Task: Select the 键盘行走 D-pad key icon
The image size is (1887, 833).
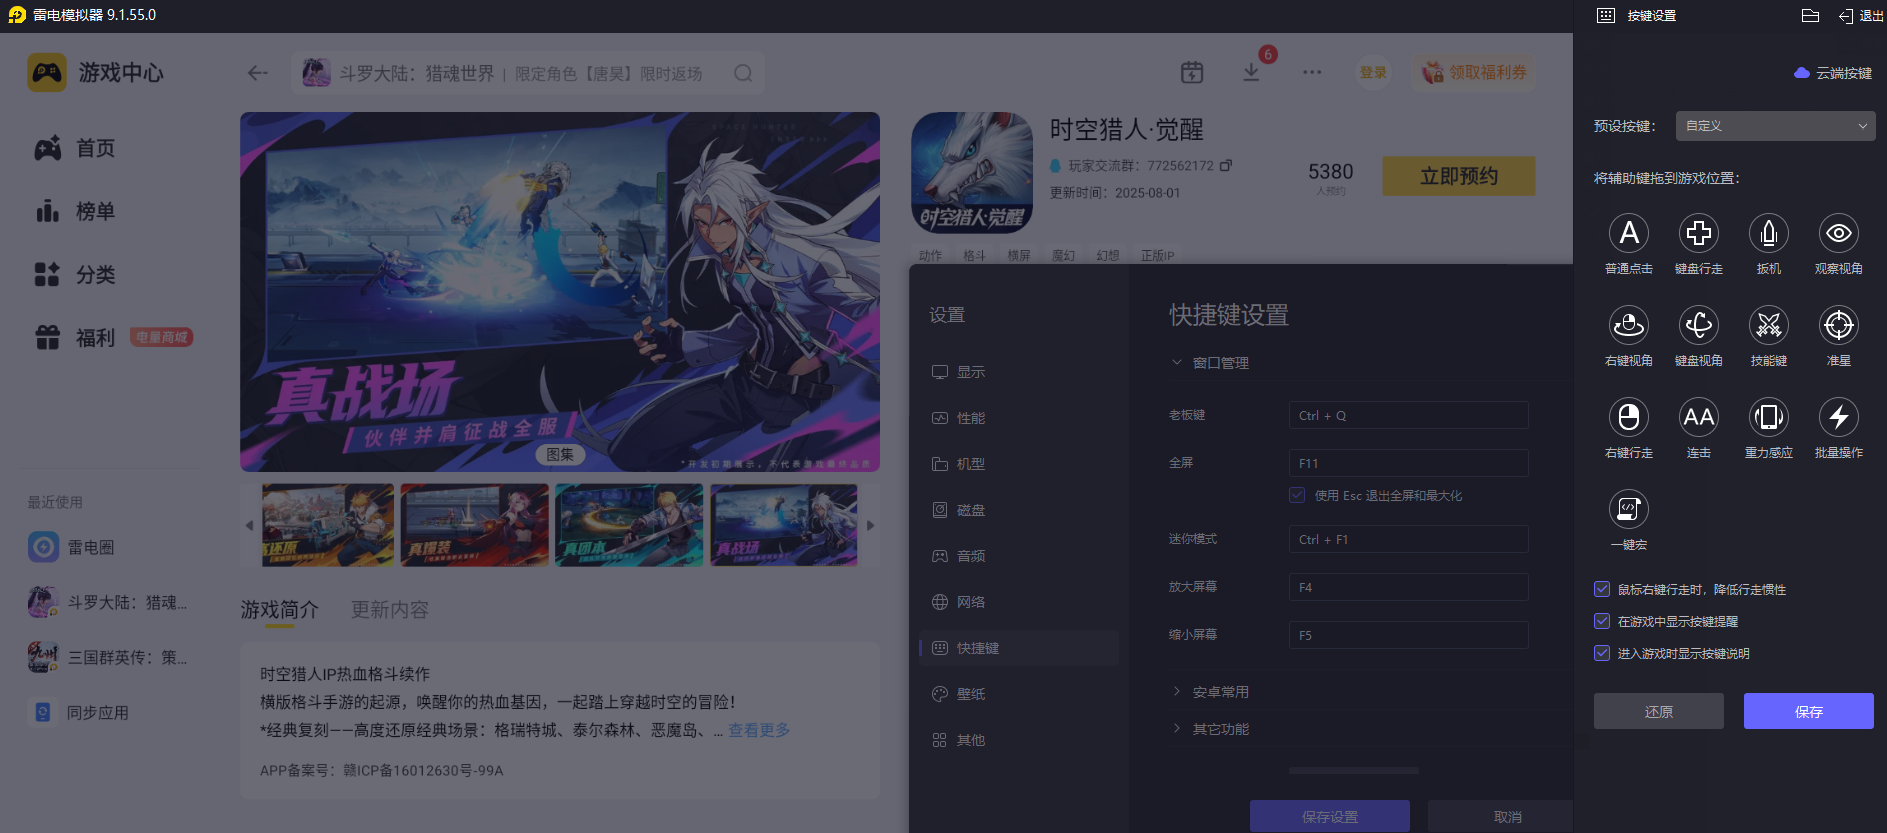Action: pyautogui.click(x=1698, y=233)
